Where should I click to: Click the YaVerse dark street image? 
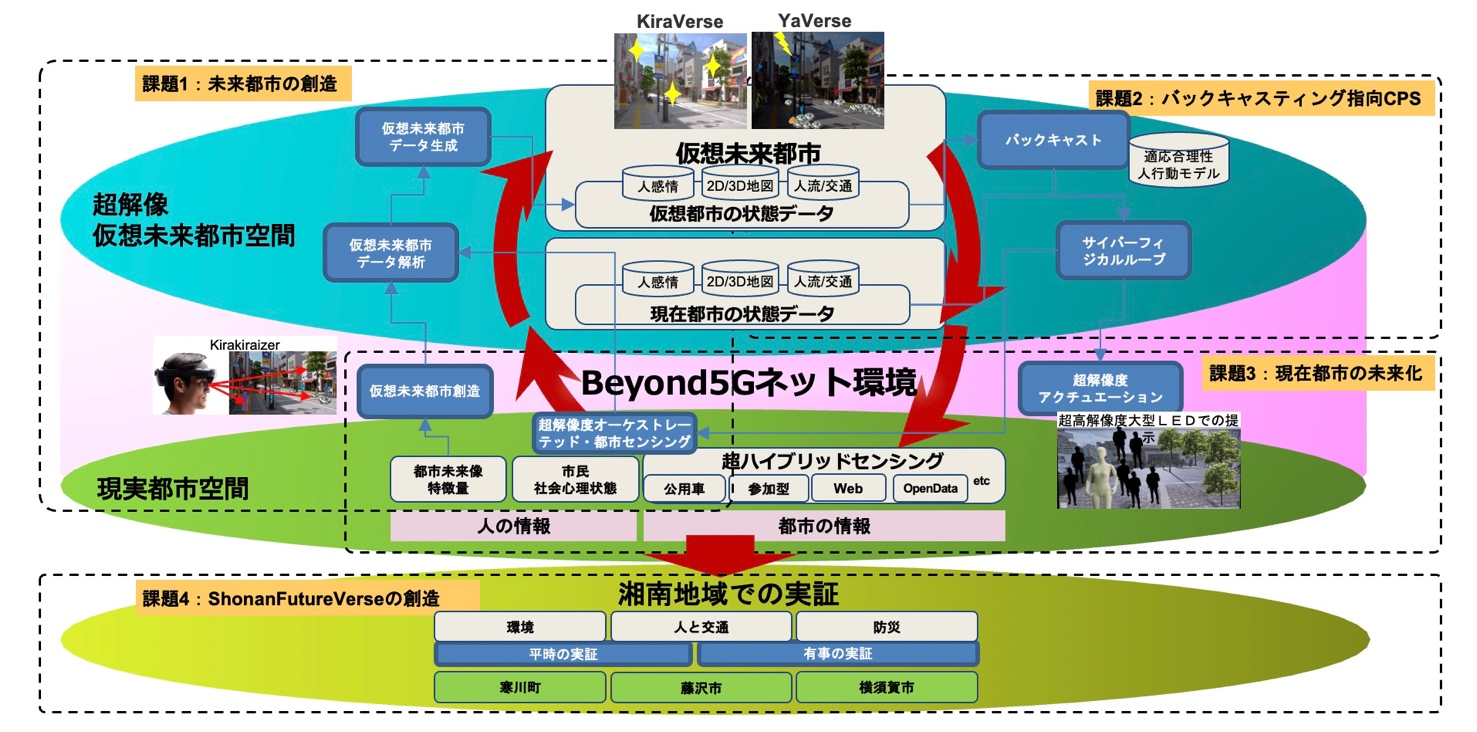pos(817,80)
